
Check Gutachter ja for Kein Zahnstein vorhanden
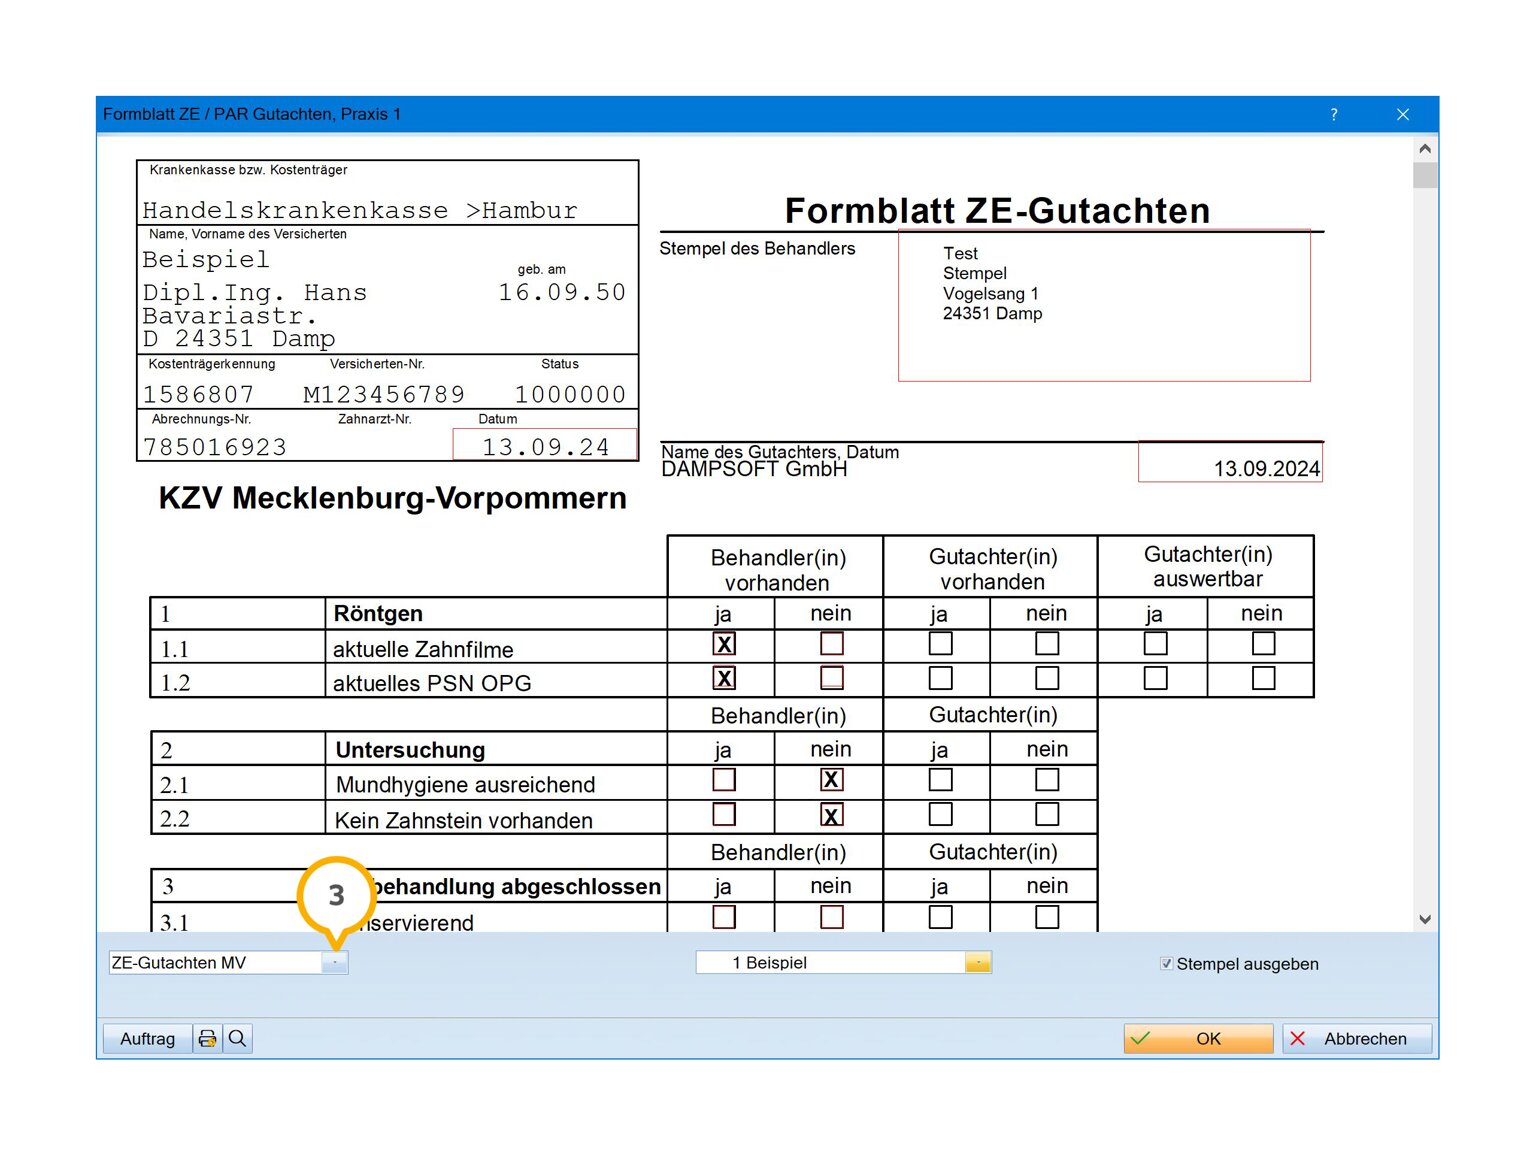pyautogui.click(x=941, y=814)
